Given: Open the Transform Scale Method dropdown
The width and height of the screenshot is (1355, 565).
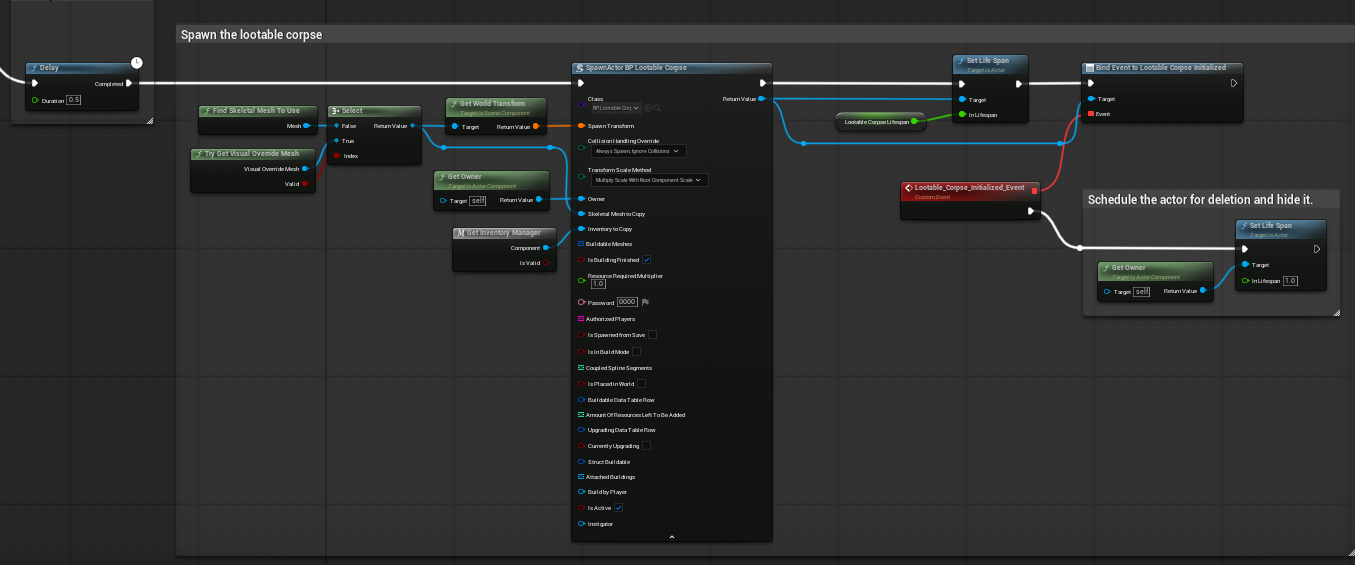Looking at the screenshot, I should (648, 180).
